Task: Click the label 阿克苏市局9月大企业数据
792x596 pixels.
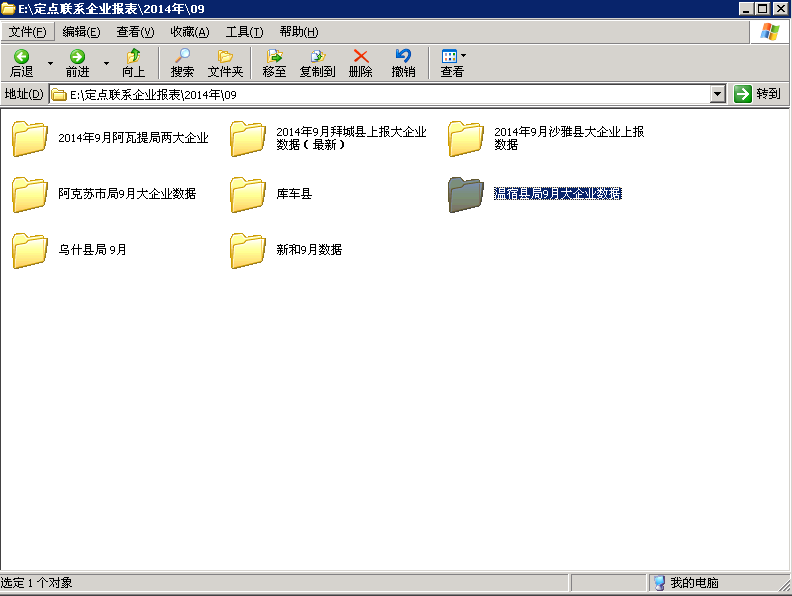Action: coord(127,193)
